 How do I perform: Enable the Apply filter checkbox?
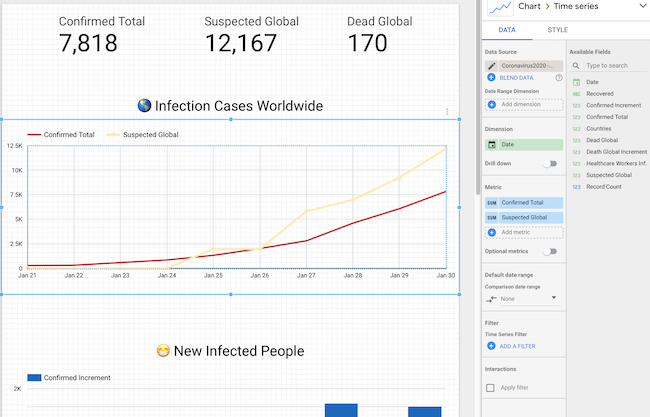pos(490,388)
